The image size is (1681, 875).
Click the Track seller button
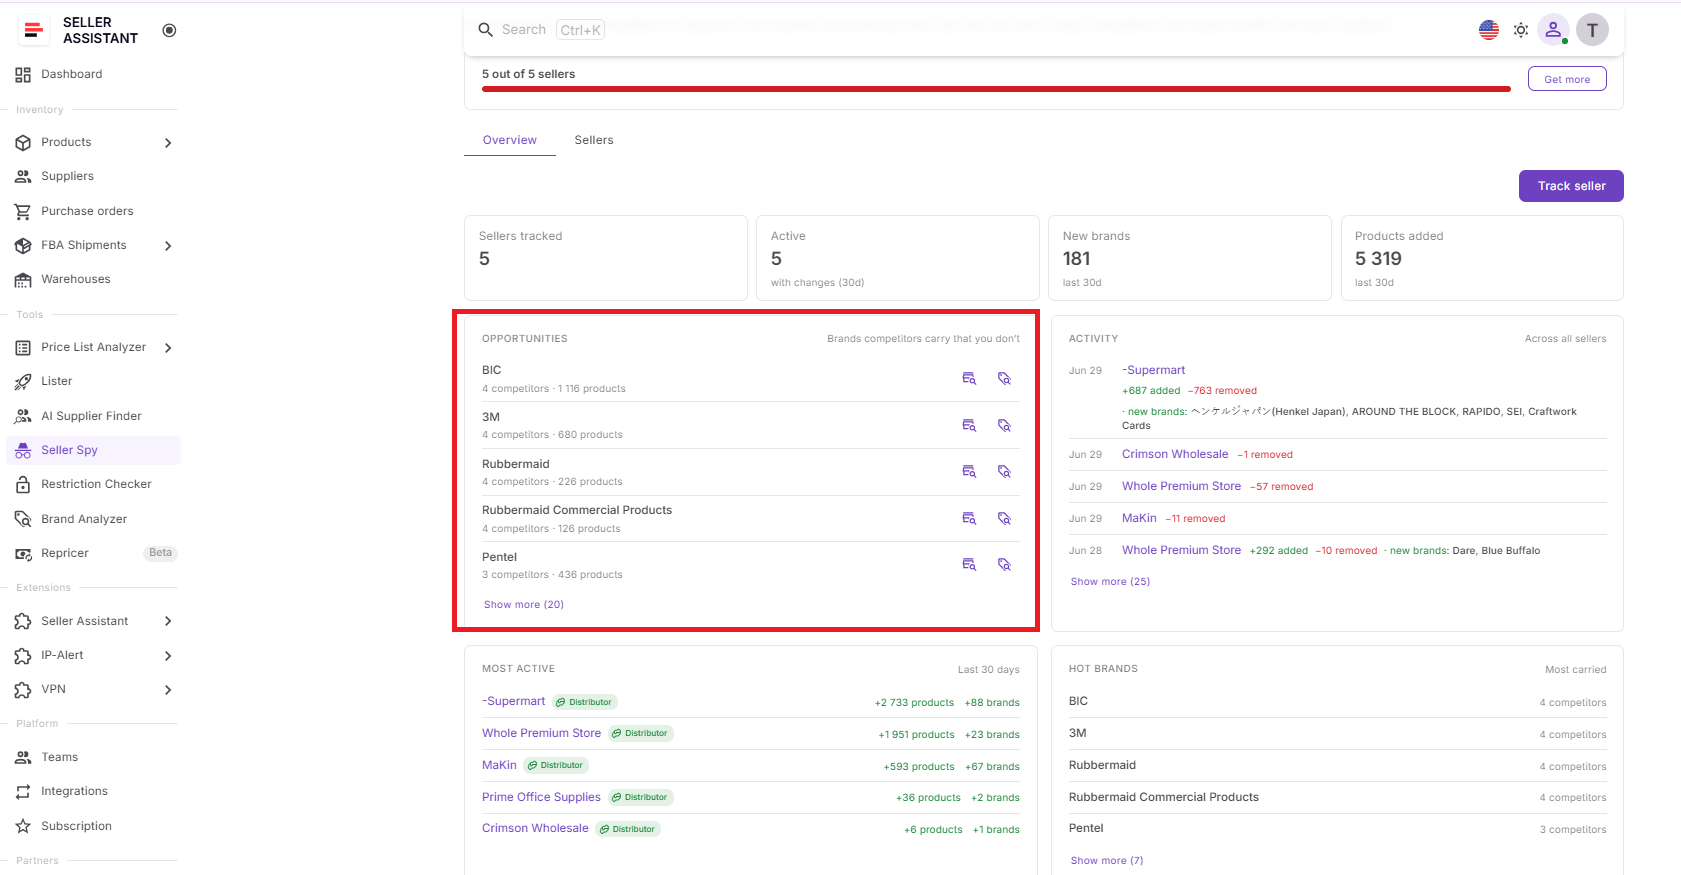(x=1571, y=186)
